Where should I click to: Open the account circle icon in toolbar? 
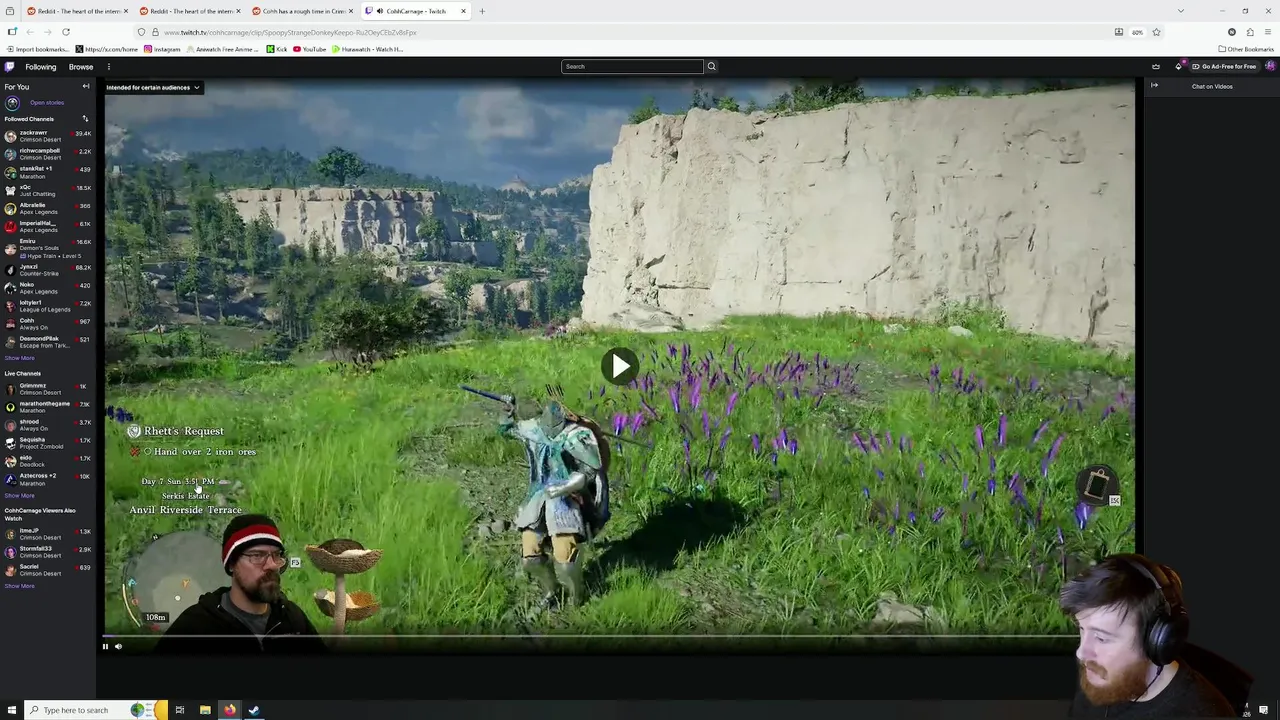[x=1232, y=32]
